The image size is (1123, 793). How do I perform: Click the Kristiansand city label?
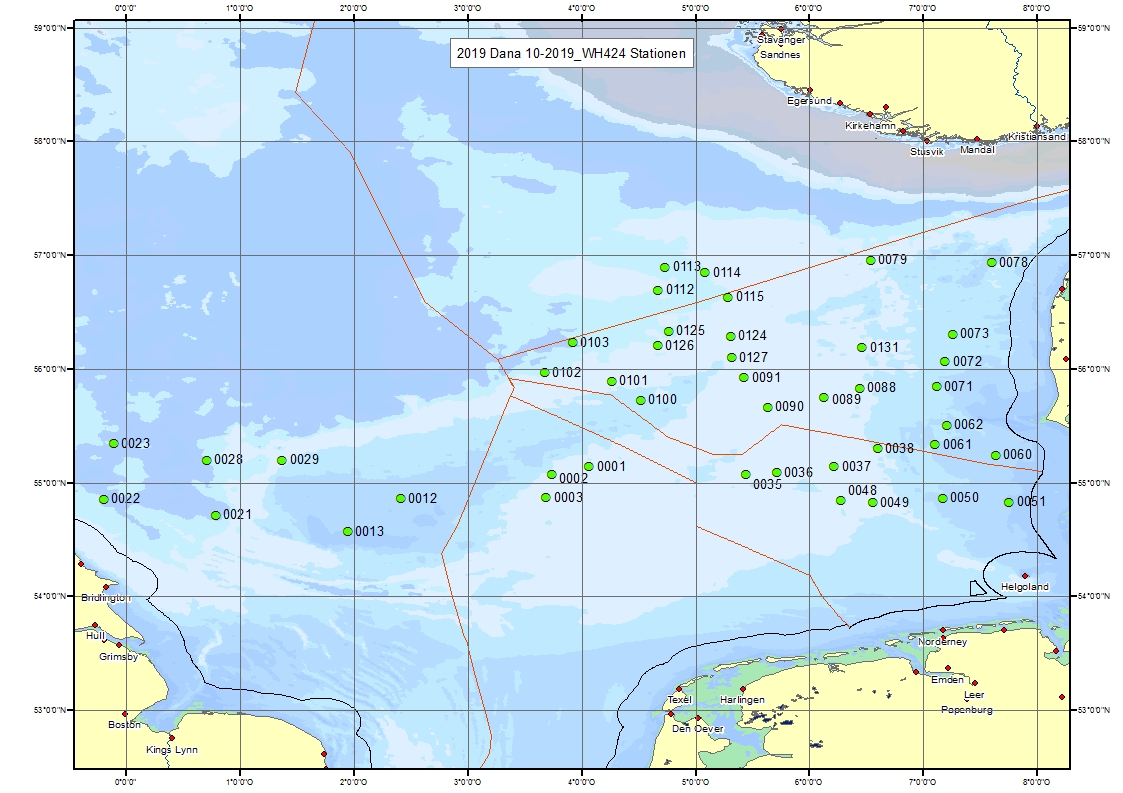(1036, 137)
